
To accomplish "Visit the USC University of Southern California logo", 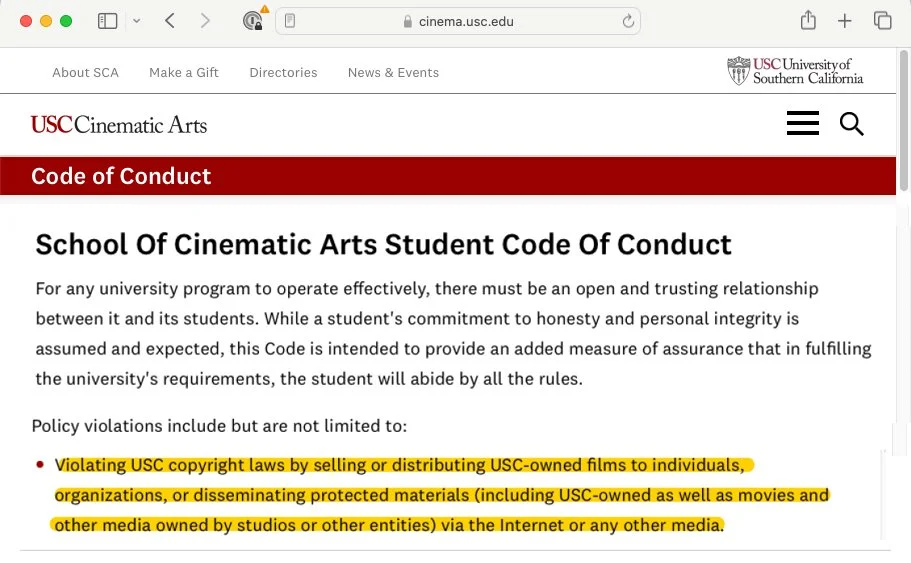I will click(795, 71).
